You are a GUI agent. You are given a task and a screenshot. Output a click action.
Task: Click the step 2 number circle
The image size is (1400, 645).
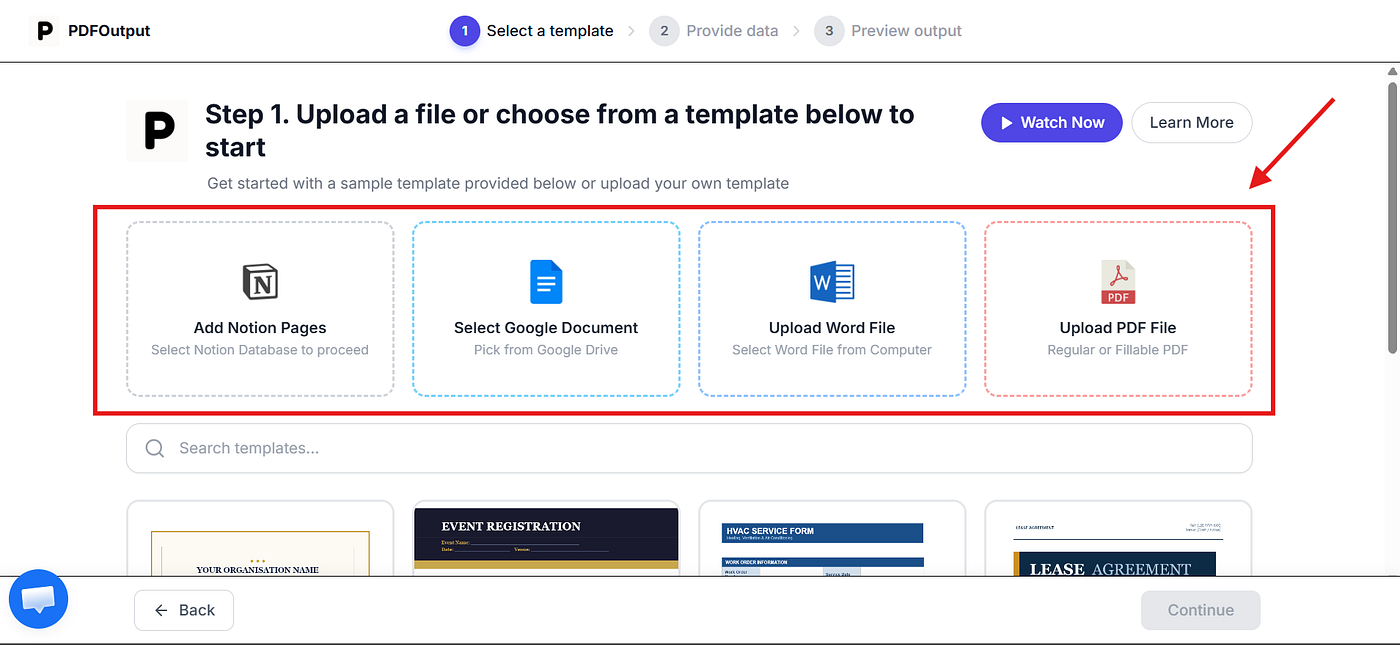(x=664, y=31)
